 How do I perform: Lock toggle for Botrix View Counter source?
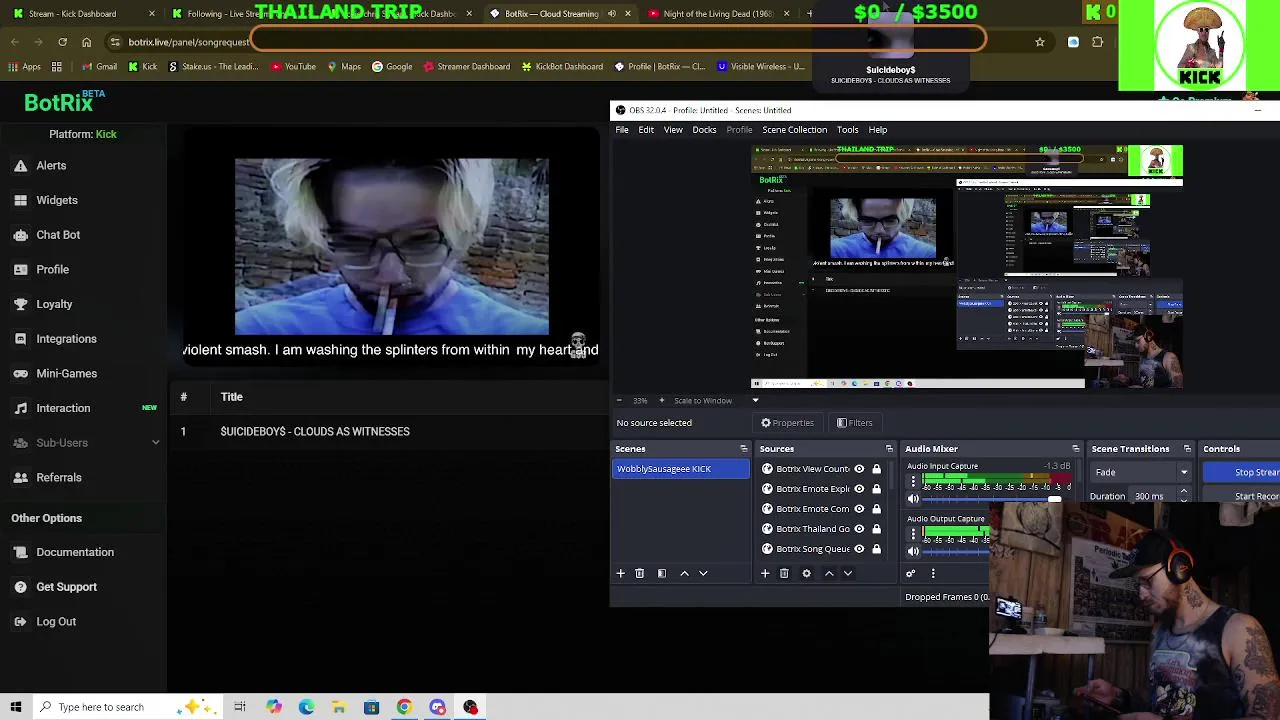pos(877,469)
